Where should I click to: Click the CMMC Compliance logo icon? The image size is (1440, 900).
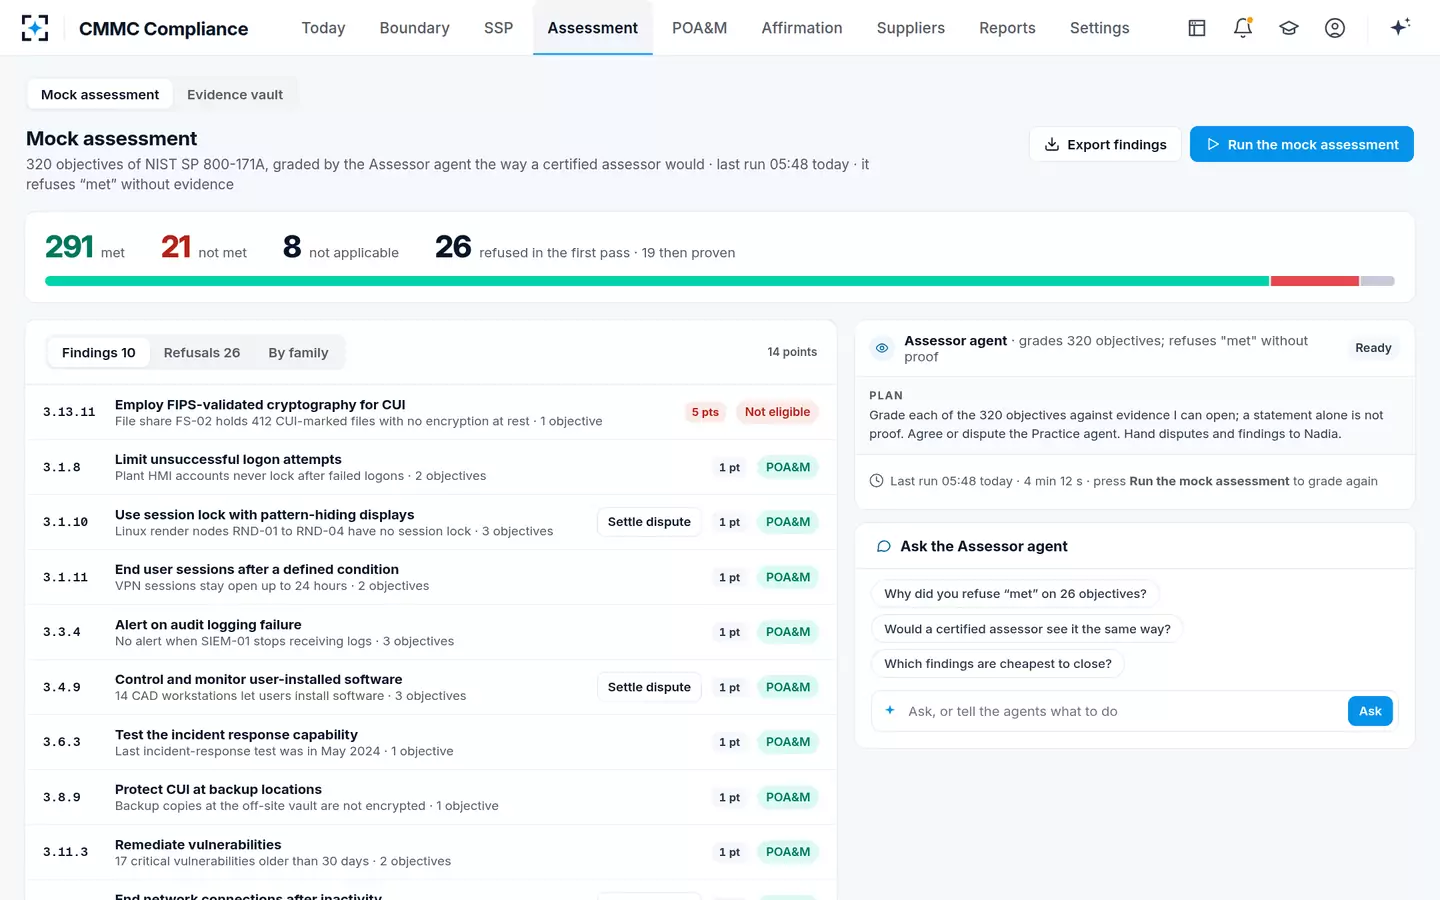pos(35,28)
